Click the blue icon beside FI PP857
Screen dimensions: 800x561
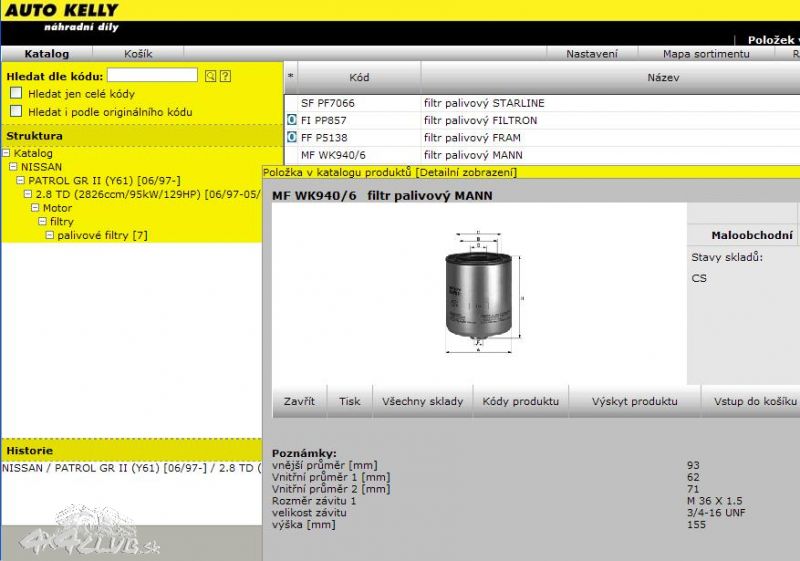pos(292,120)
